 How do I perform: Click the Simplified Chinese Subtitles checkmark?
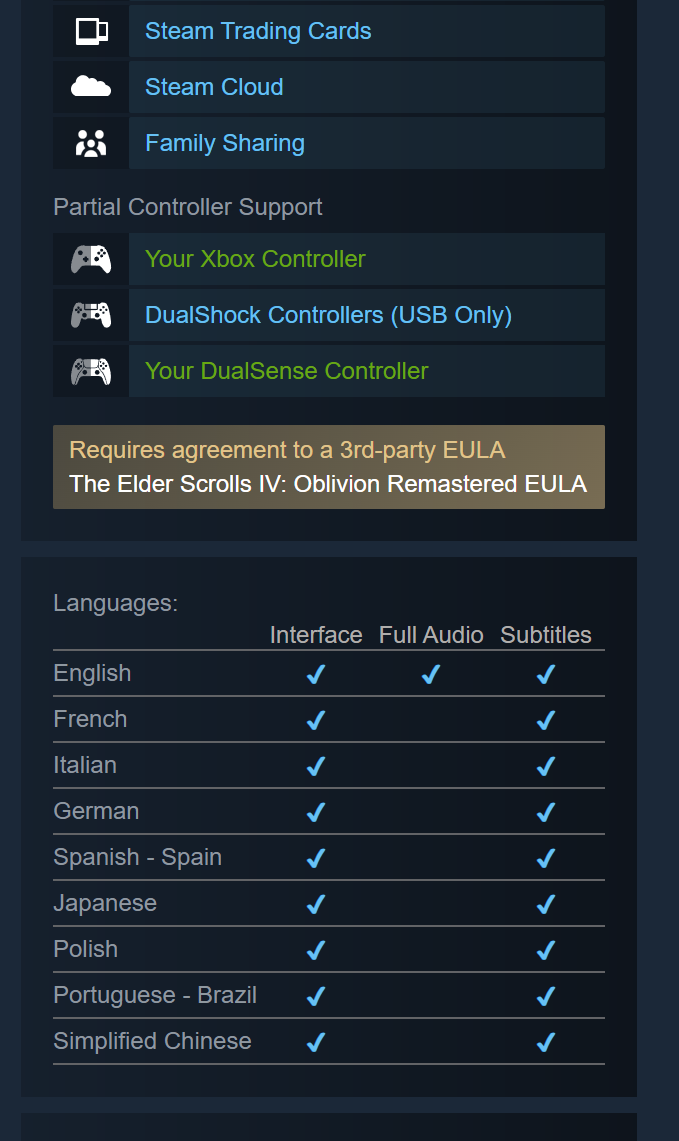(546, 1042)
